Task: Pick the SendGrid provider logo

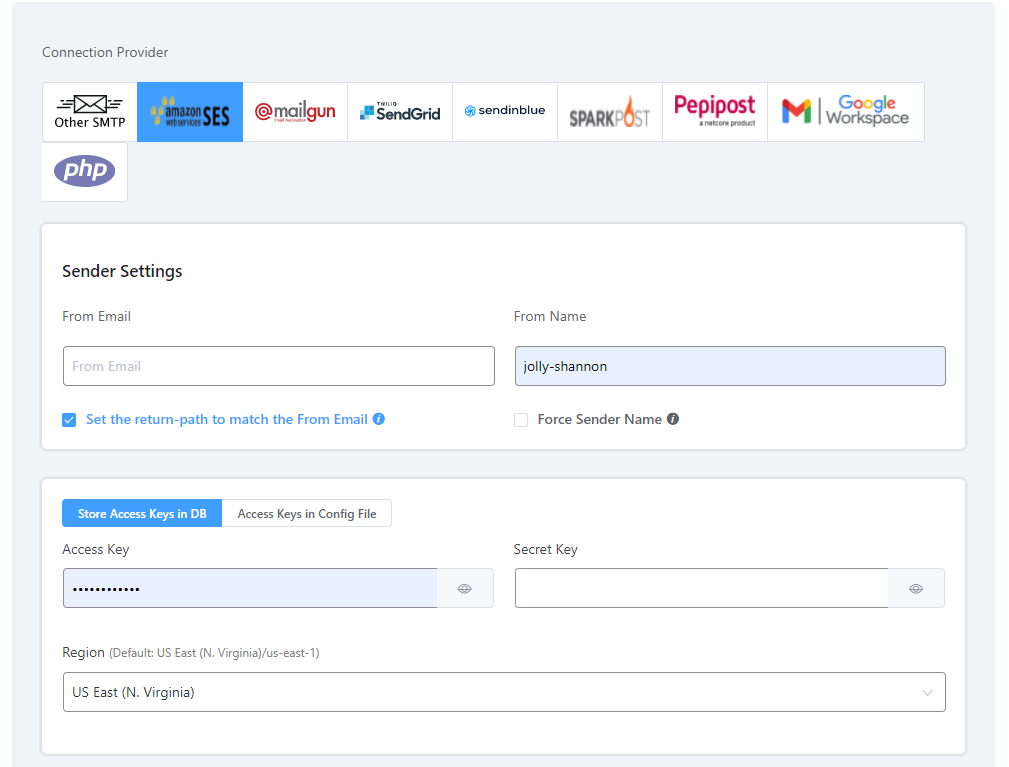Action: (x=400, y=112)
